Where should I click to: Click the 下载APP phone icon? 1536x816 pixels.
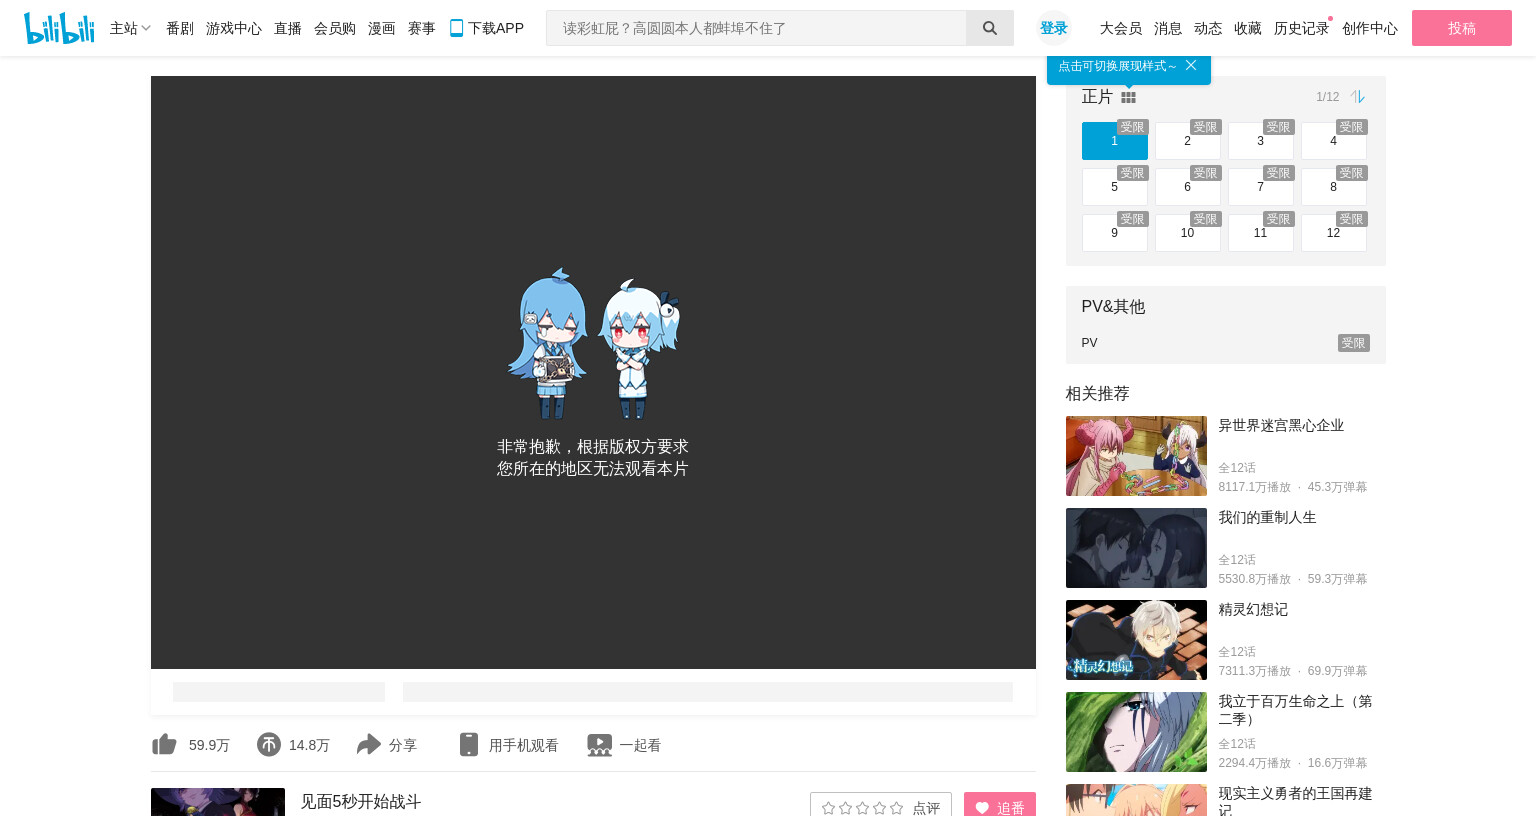pyautogui.click(x=456, y=28)
